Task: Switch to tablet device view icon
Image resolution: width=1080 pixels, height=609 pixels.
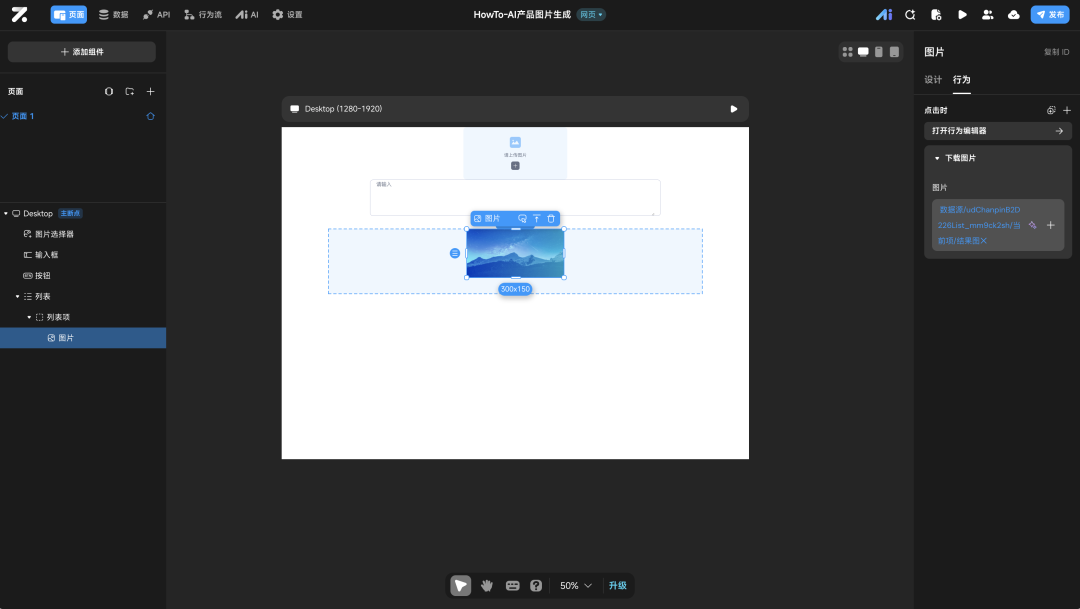Action: click(x=894, y=52)
